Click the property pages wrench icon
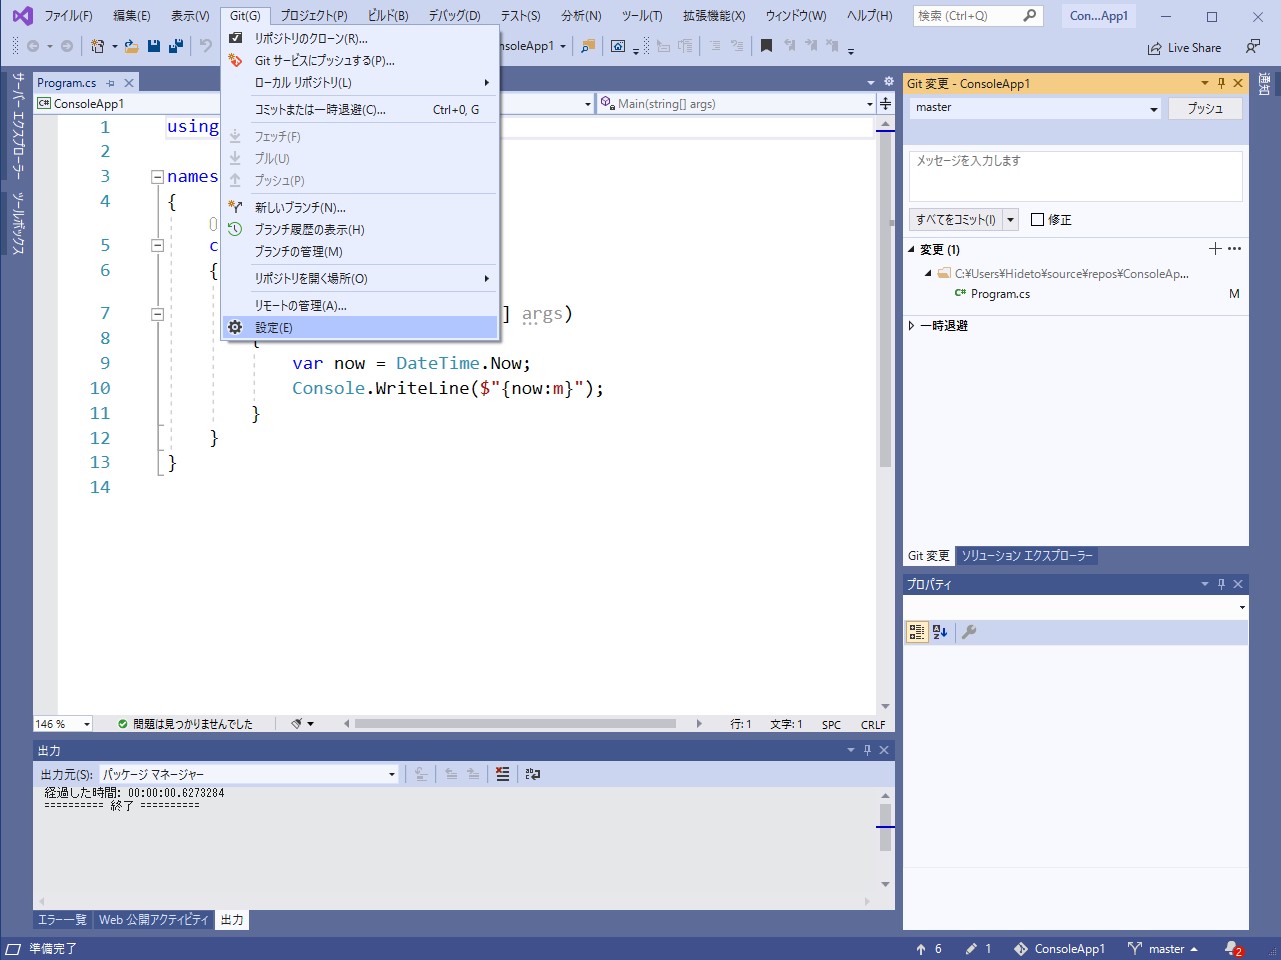Image resolution: width=1281 pixels, height=960 pixels. click(x=968, y=632)
